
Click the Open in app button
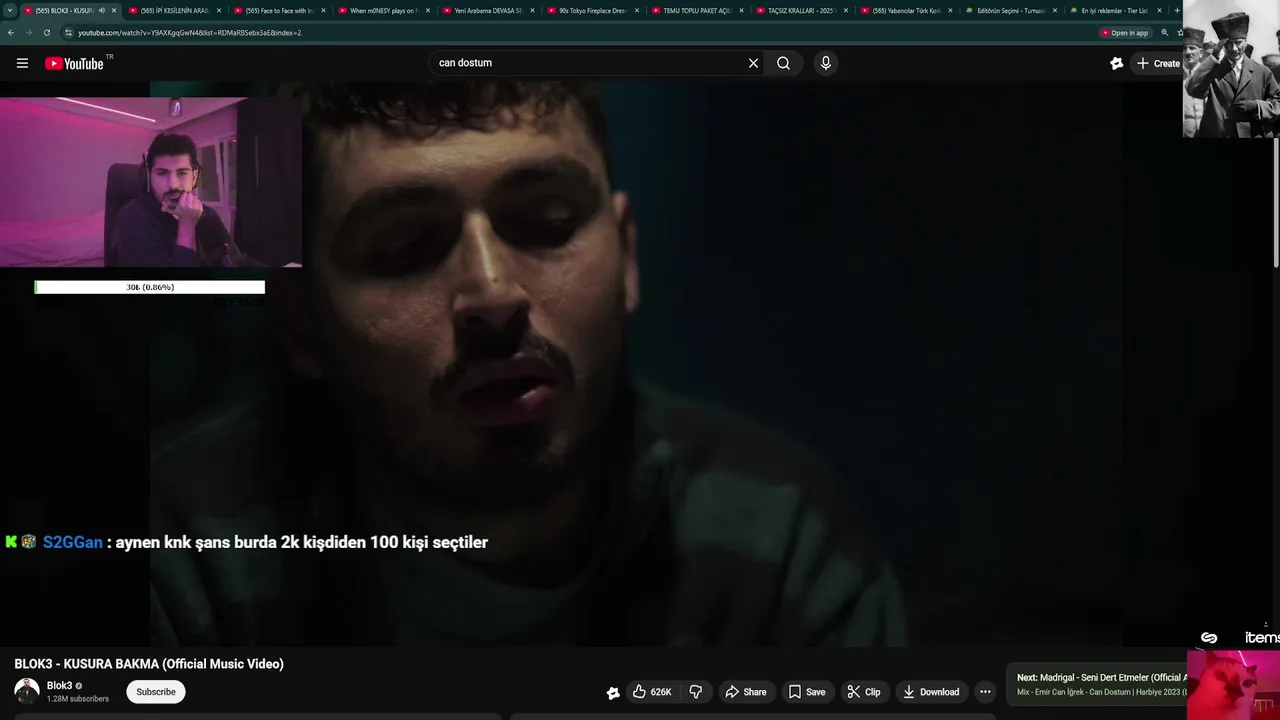[1125, 33]
